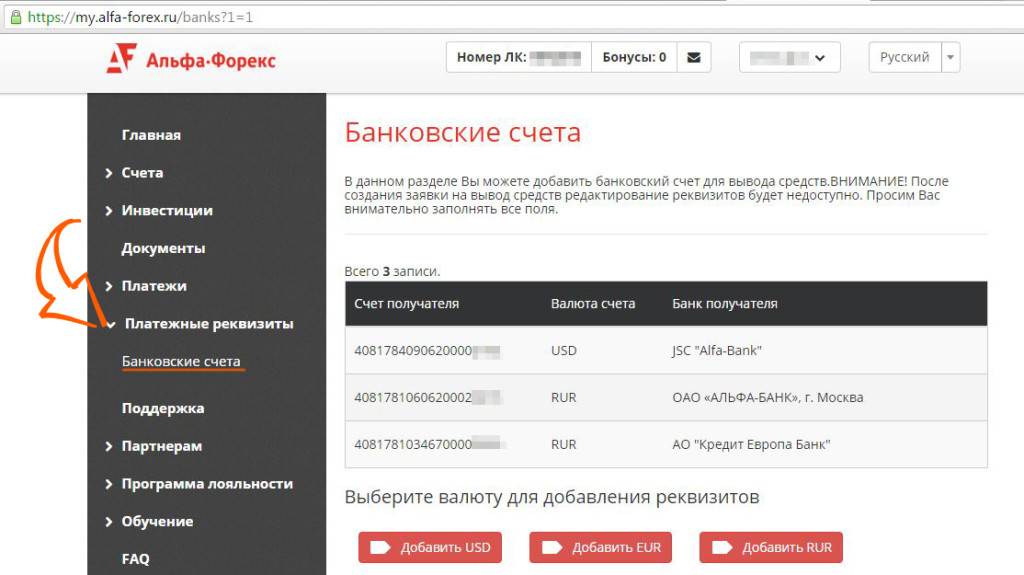
Task: Open FAQ in sidebar
Action: pyautogui.click(x=135, y=559)
